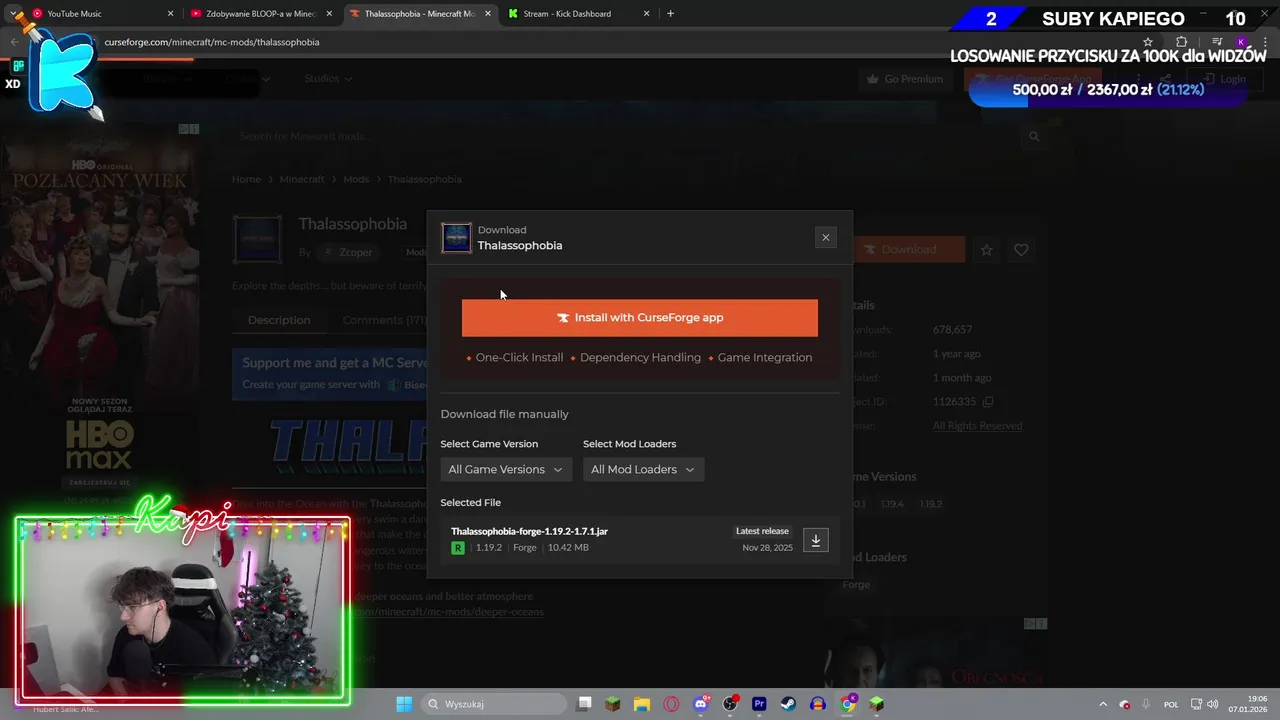Open the Windows Start menu
Viewport: 1280px width, 720px height.
[x=404, y=704]
